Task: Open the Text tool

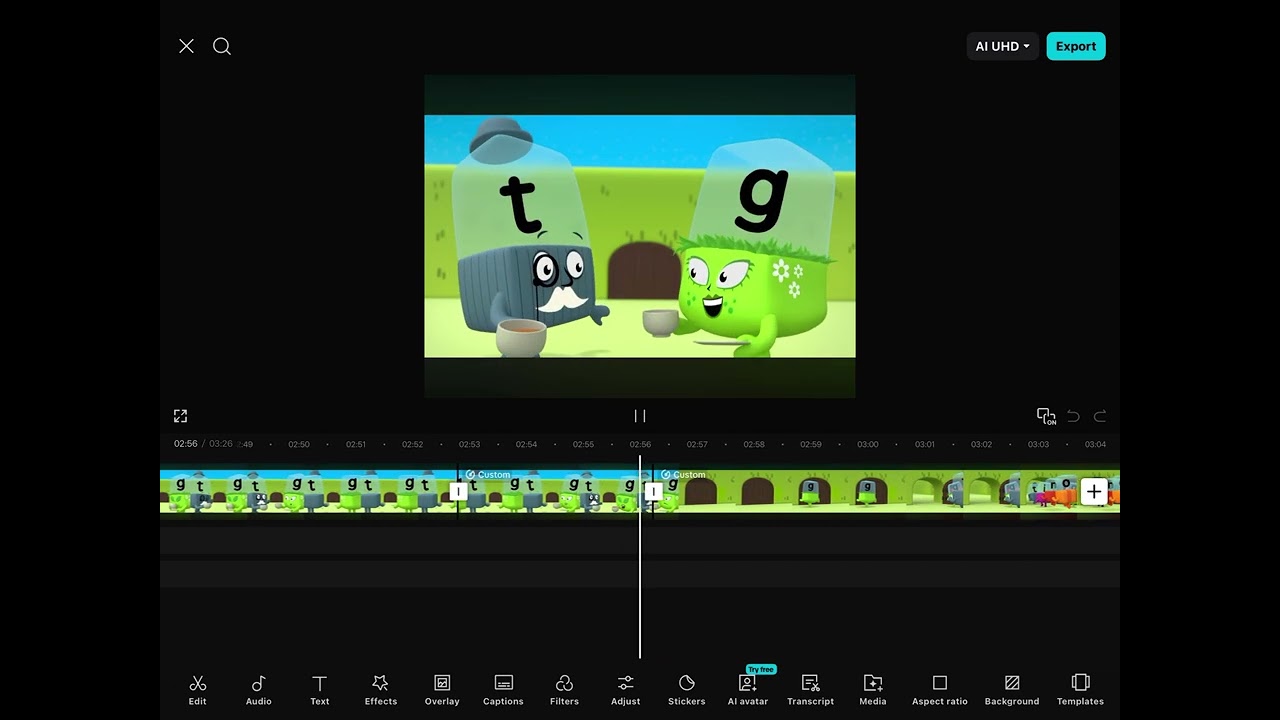Action: click(320, 689)
